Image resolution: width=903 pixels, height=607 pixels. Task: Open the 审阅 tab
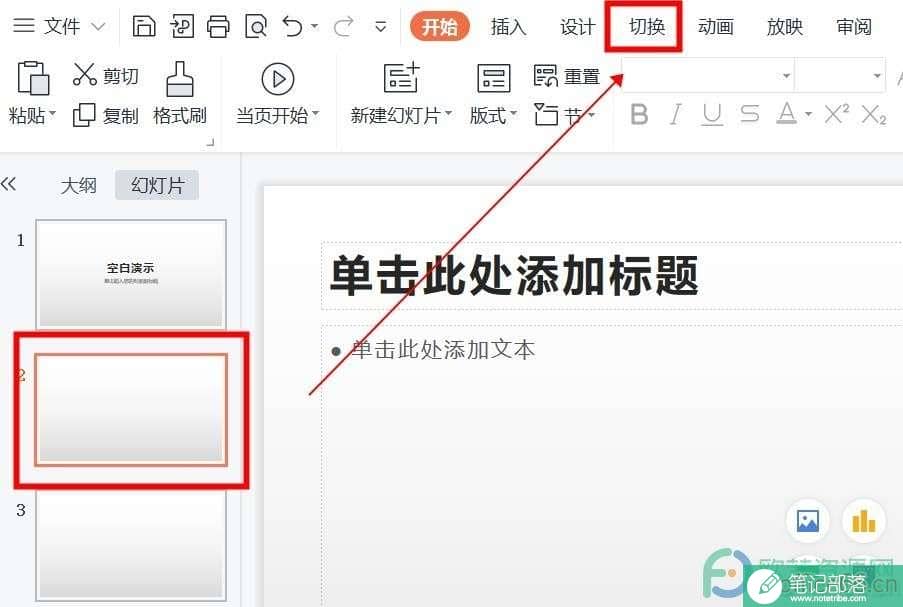(x=853, y=26)
